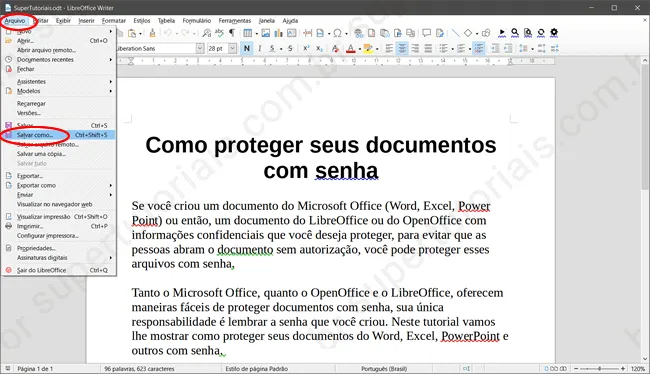The image size is (650, 374).
Task: Click the Undo arrow icon
Action: coord(167,33)
